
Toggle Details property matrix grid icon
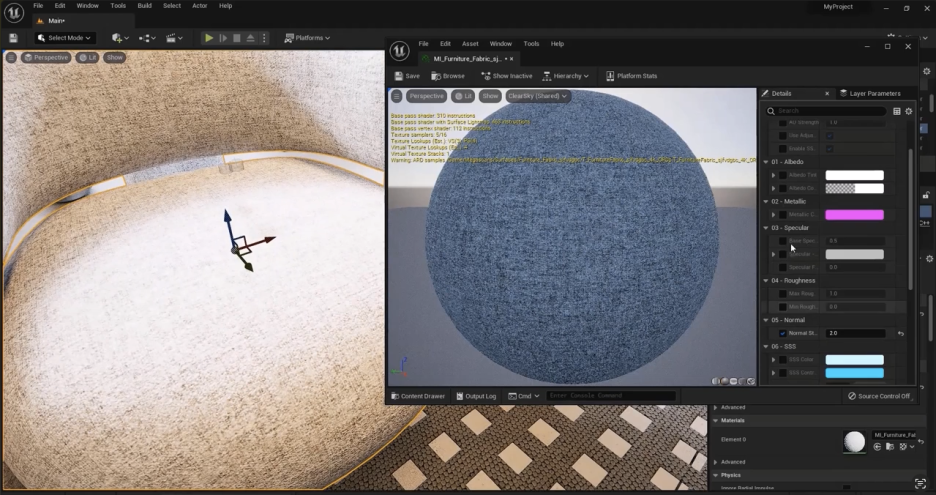tap(897, 111)
